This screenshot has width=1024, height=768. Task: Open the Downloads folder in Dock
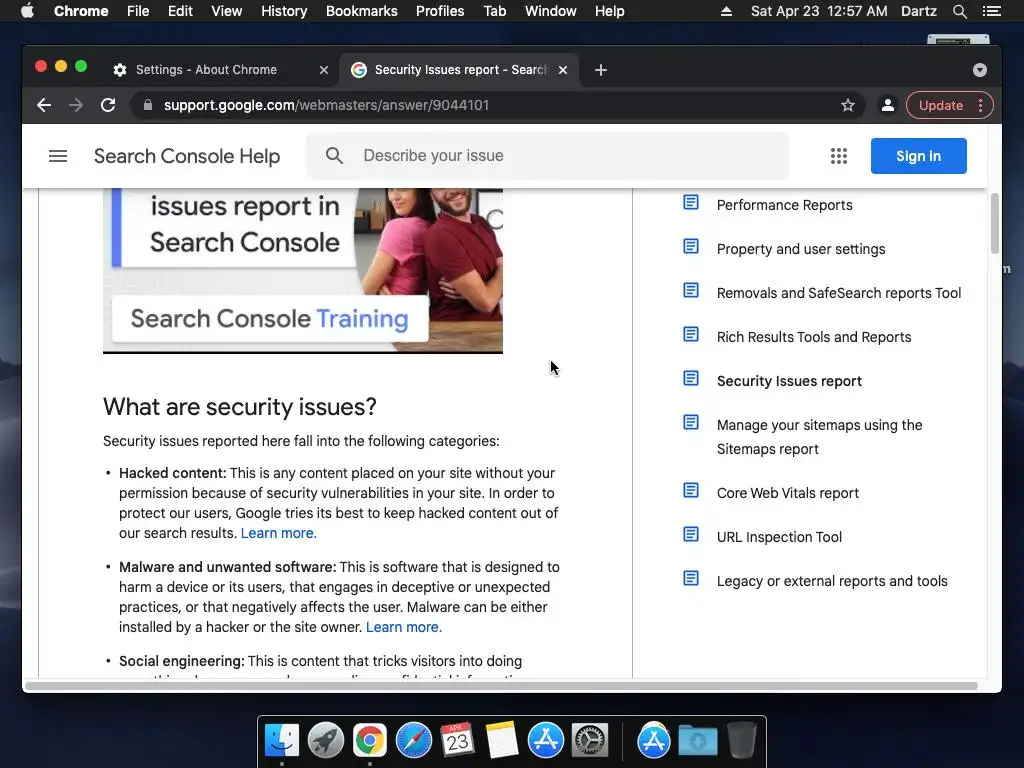[x=697, y=741]
